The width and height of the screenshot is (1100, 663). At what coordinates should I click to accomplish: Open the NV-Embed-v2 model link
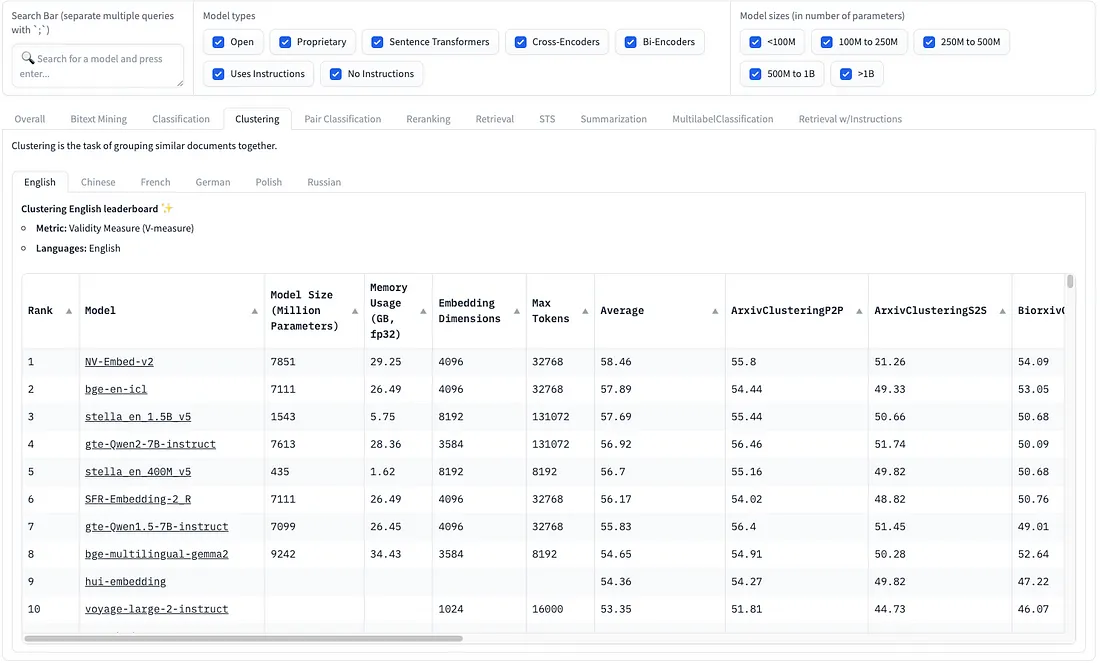[119, 362]
